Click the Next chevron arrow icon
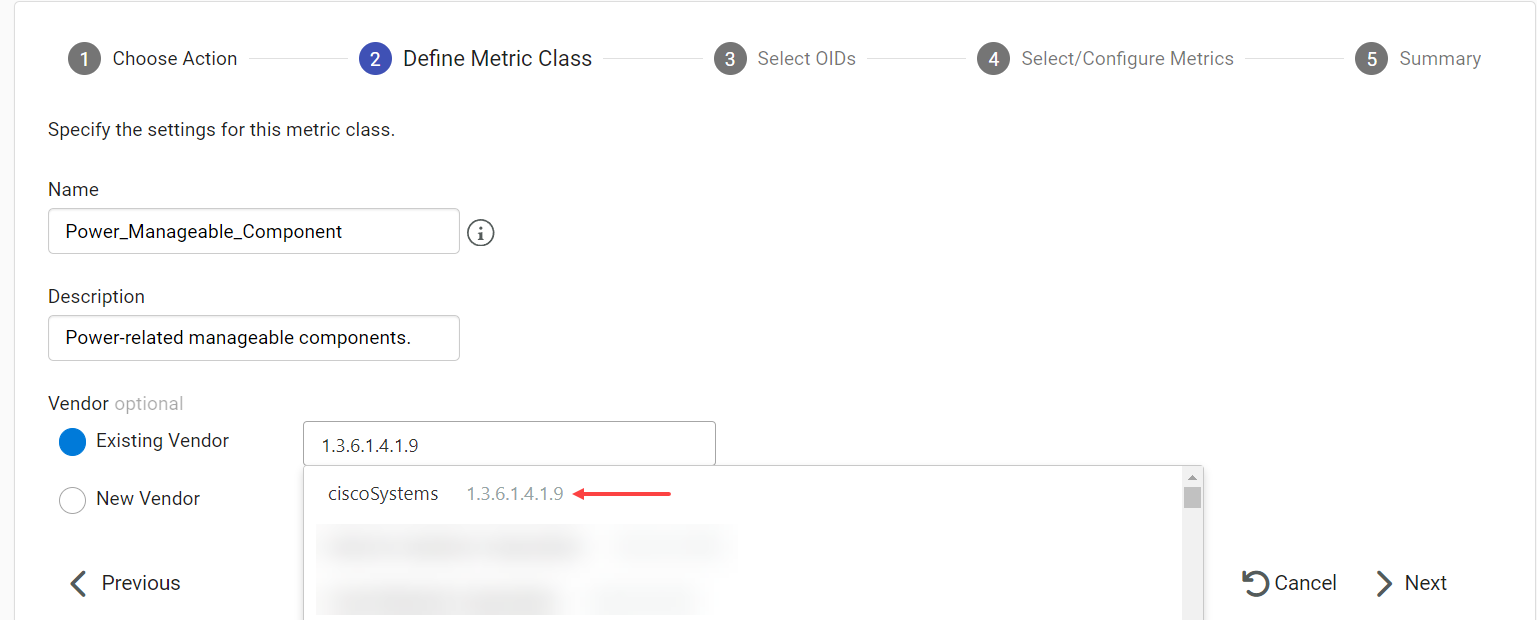The width and height of the screenshot is (1537, 620). tap(1384, 583)
